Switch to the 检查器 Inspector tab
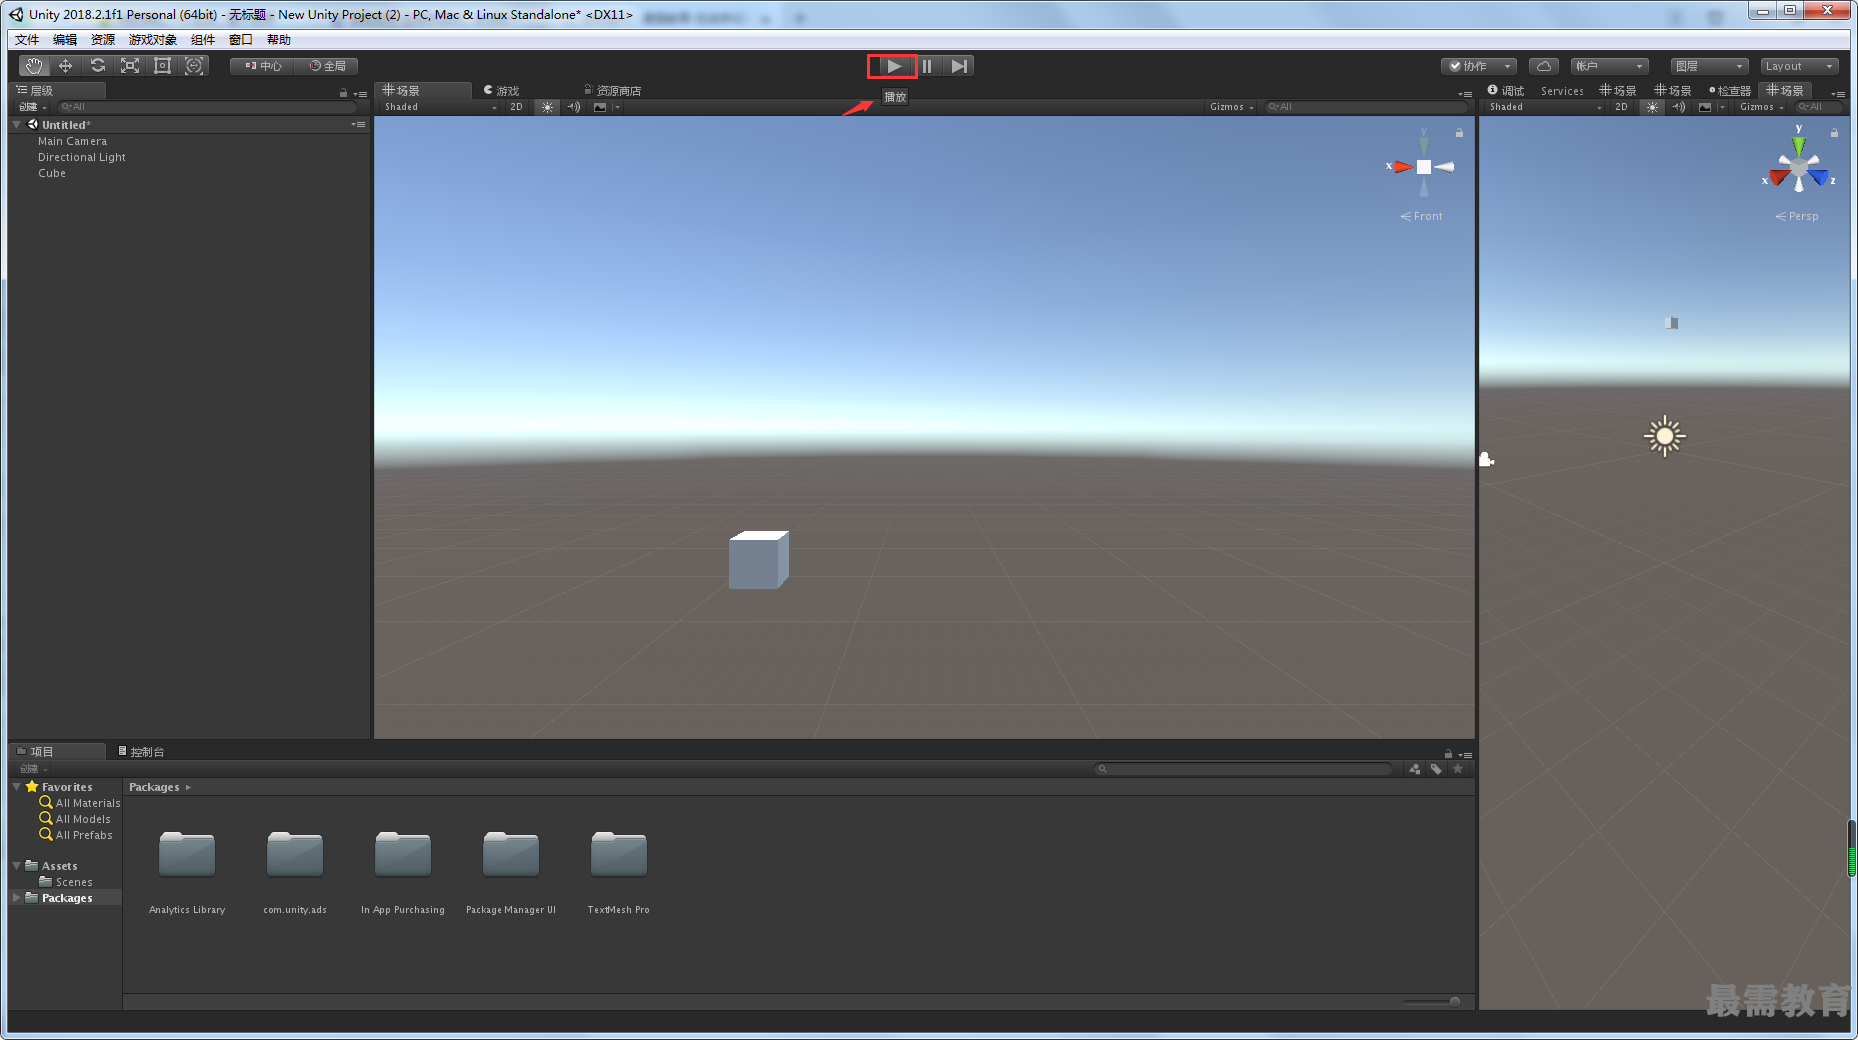1858x1040 pixels. [1730, 91]
